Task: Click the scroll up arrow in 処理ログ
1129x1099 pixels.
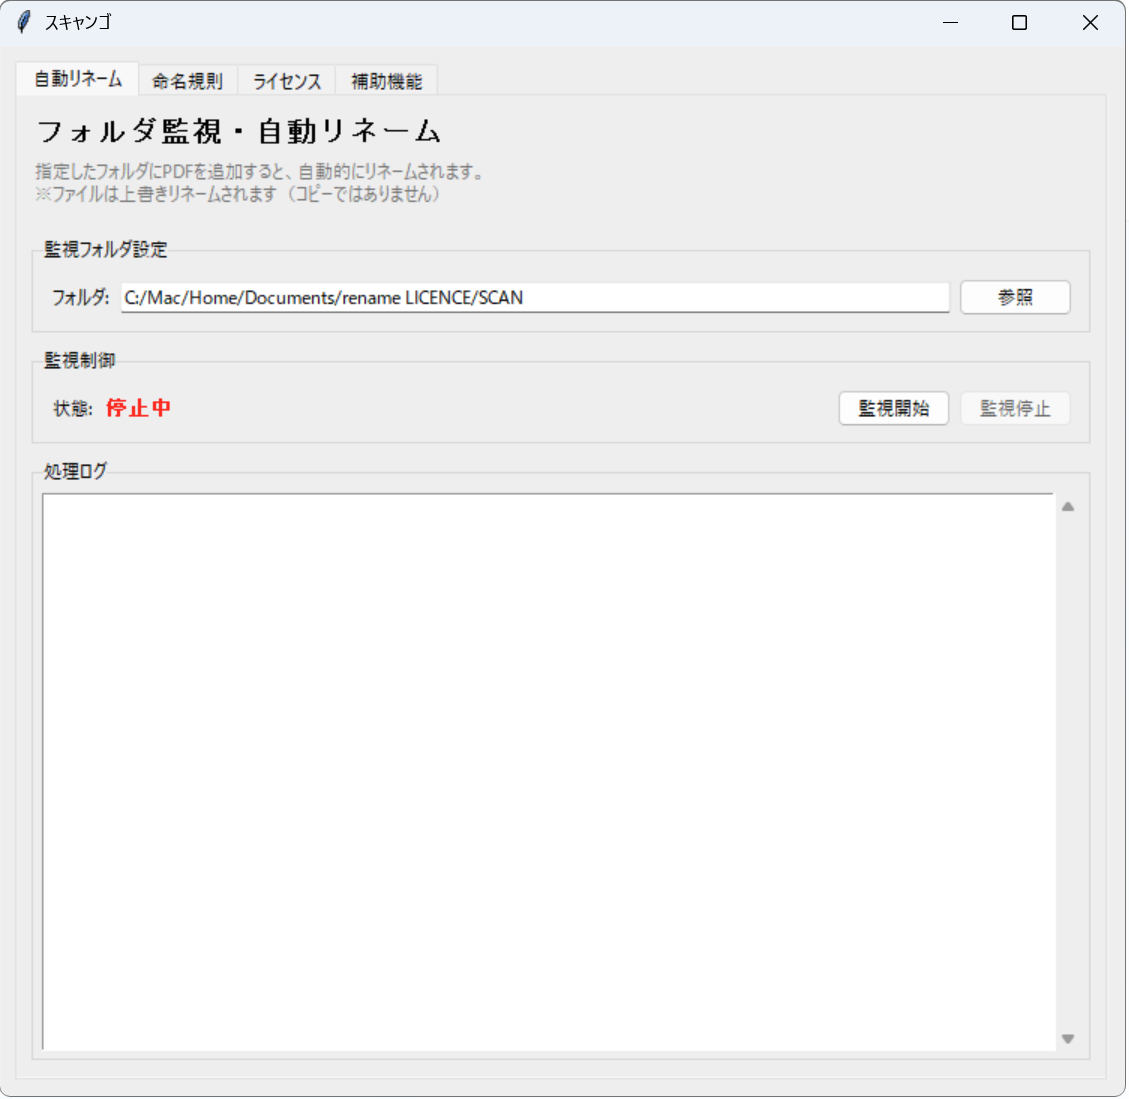Action: (1067, 507)
